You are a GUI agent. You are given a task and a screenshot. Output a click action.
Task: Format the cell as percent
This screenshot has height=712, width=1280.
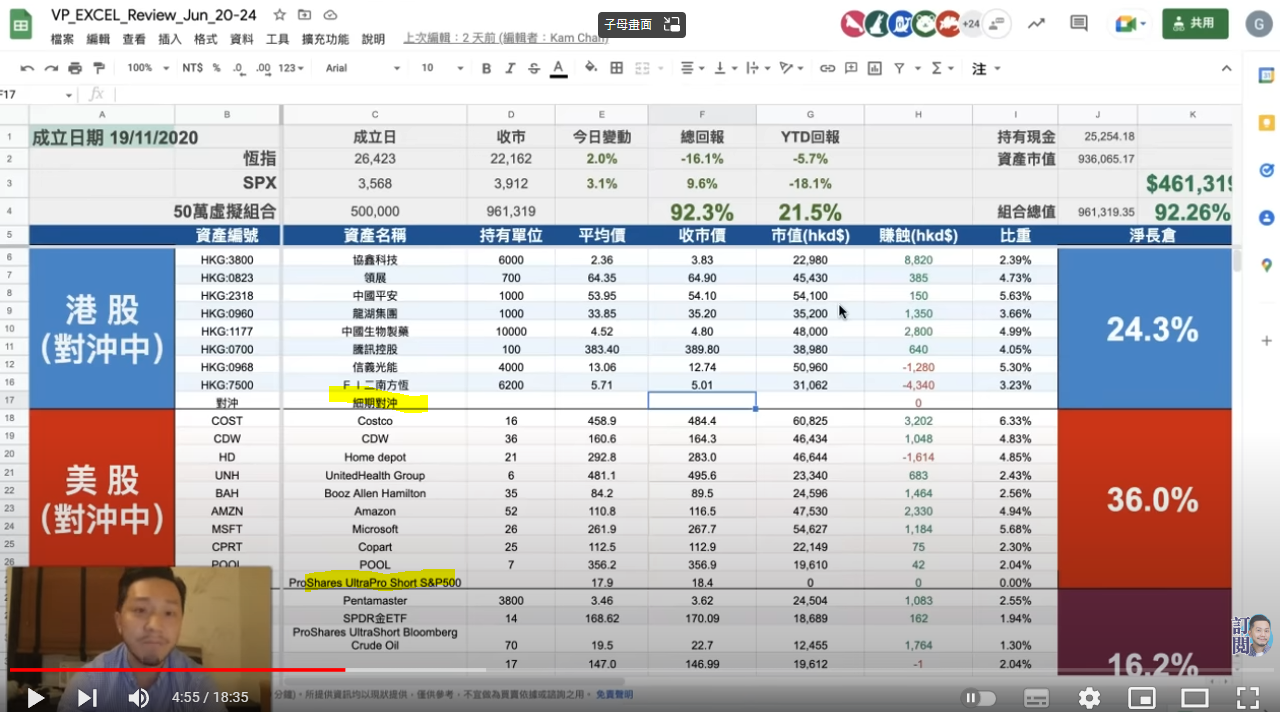pos(216,68)
